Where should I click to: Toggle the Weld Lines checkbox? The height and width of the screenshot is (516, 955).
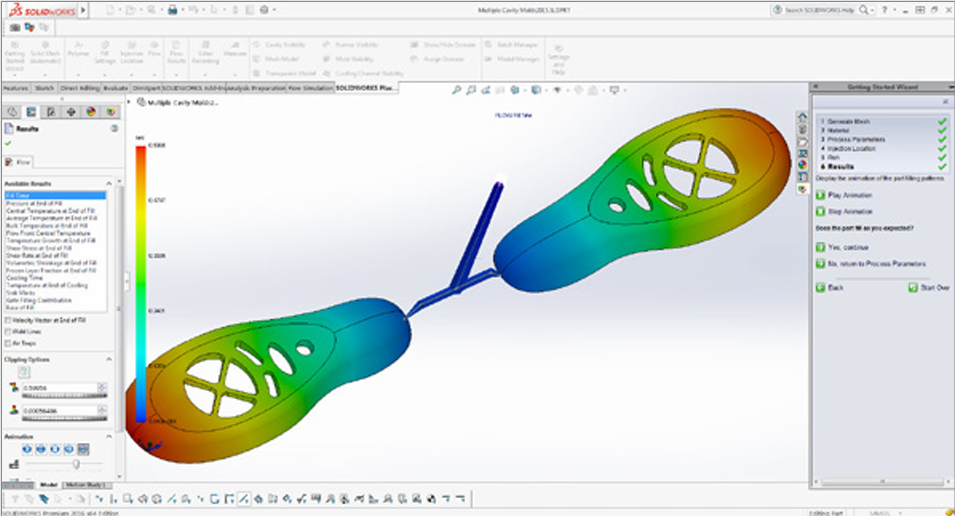[x=9, y=331]
